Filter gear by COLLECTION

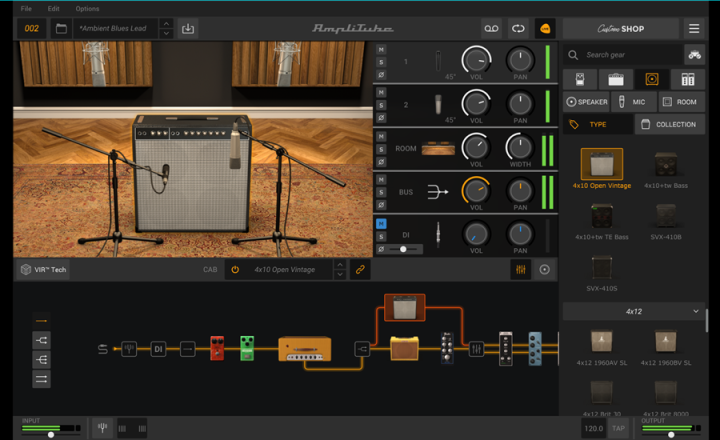point(669,124)
